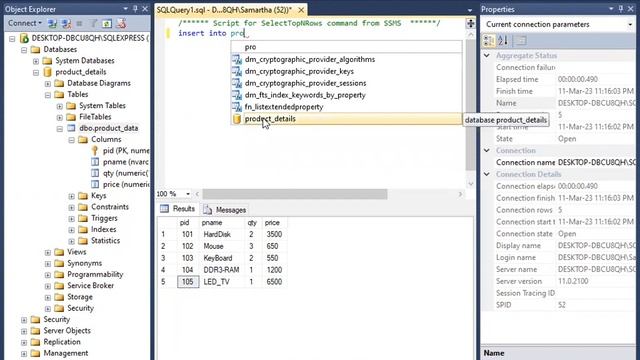The width and height of the screenshot is (640, 360).
Task: Click the Indexes folder icon
Action: click(83, 229)
